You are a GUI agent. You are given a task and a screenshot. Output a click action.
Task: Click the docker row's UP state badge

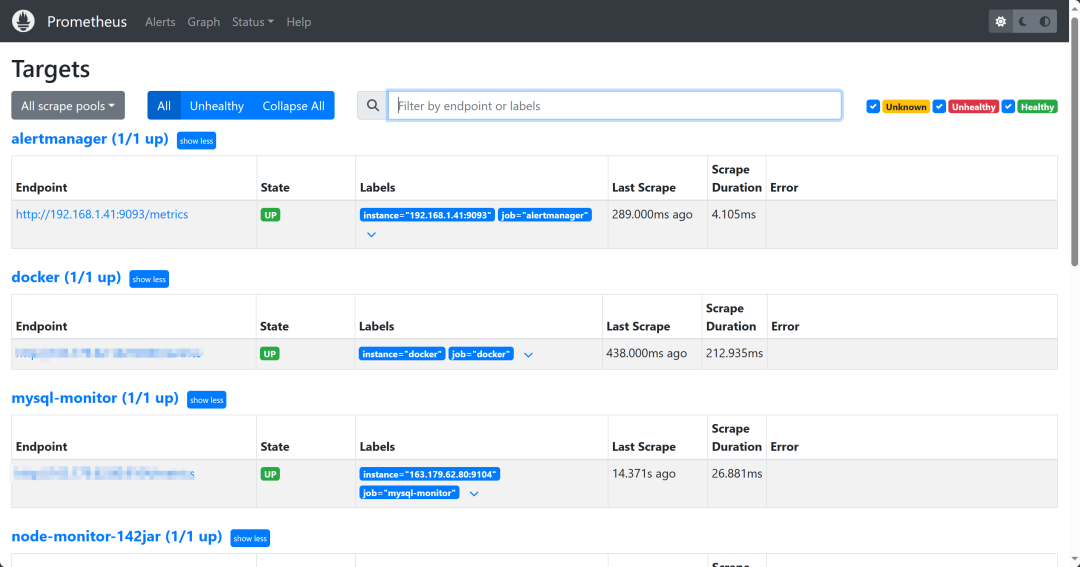coord(269,354)
